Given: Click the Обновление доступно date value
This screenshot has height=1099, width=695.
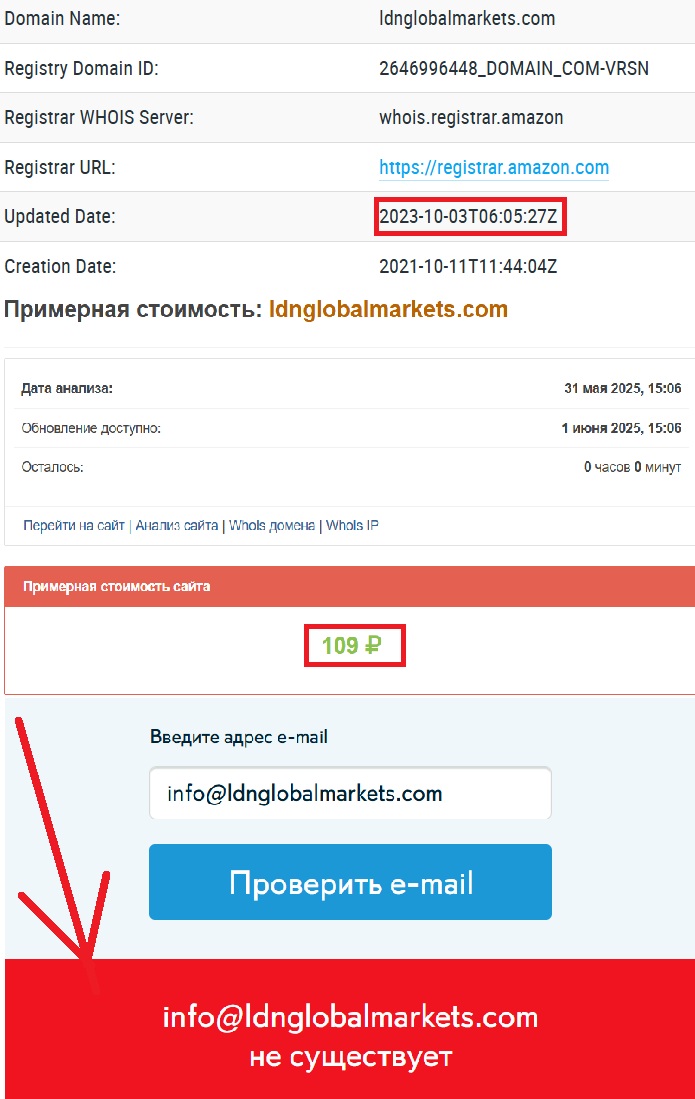Looking at the screenshot, I should point(621,428).
